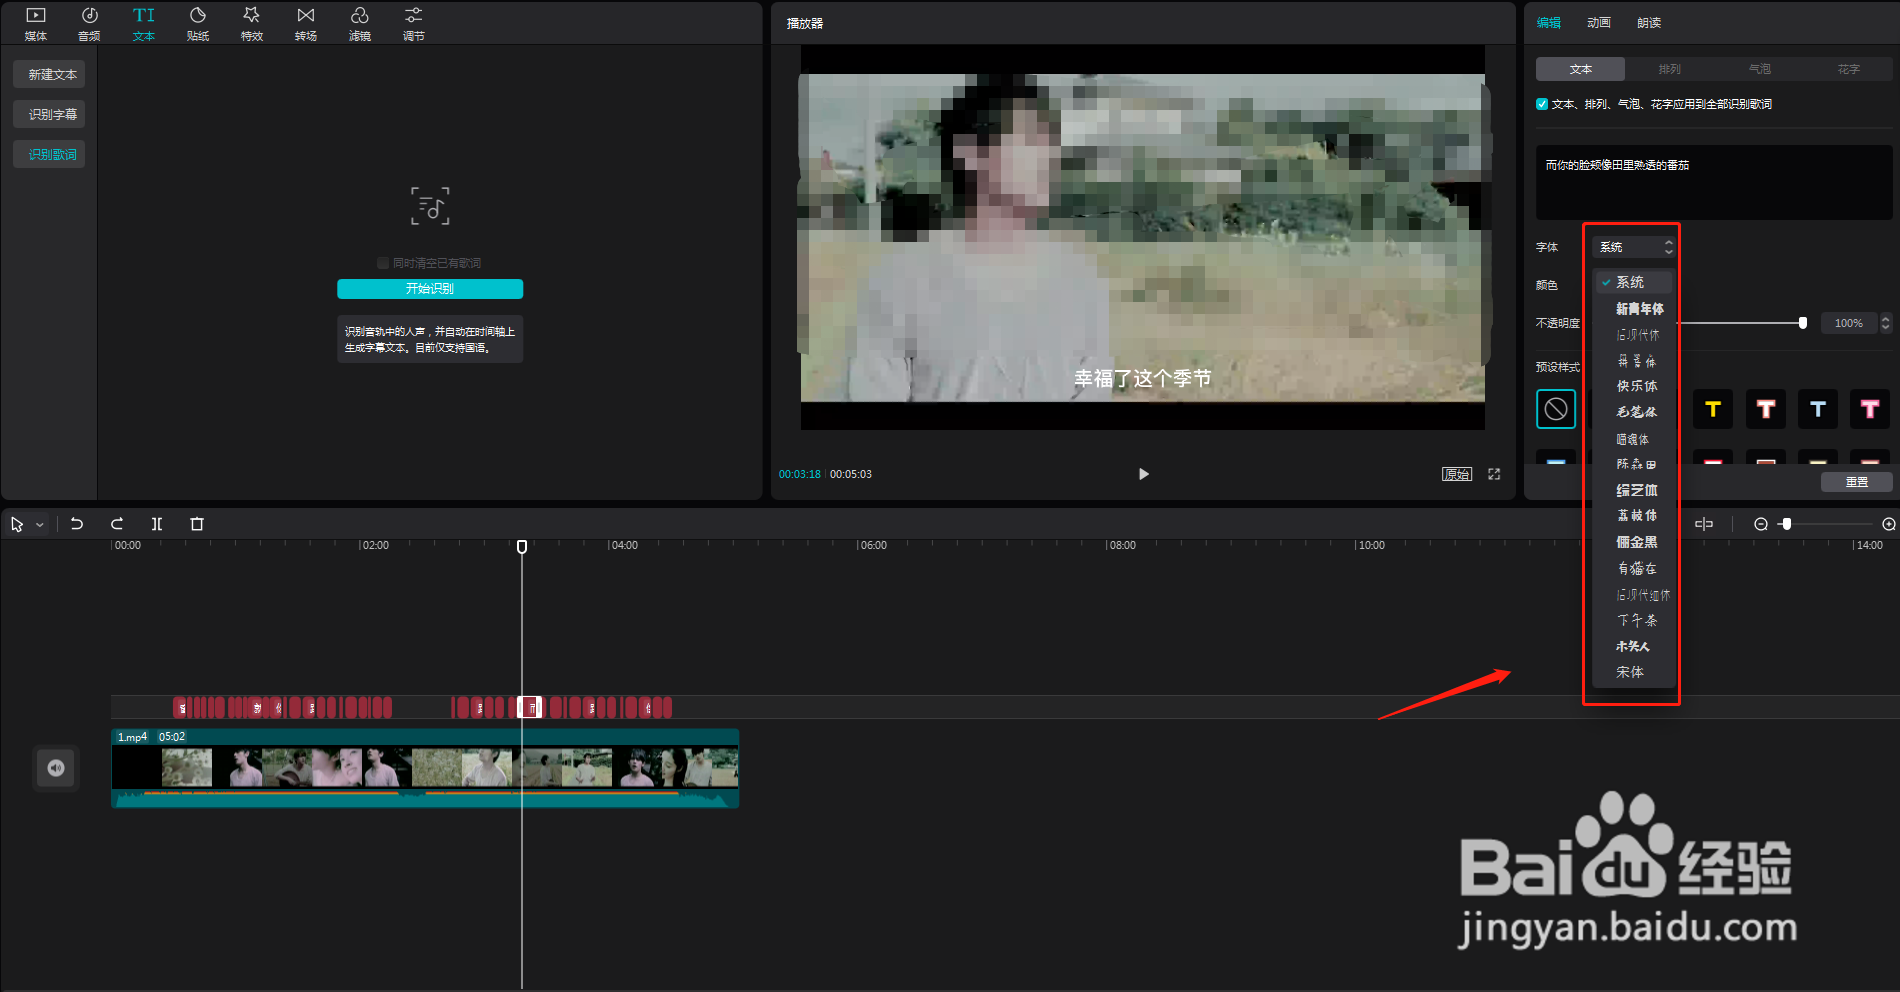
Task: Apply the yellow T preset style
Action: tap(1713, 409)
